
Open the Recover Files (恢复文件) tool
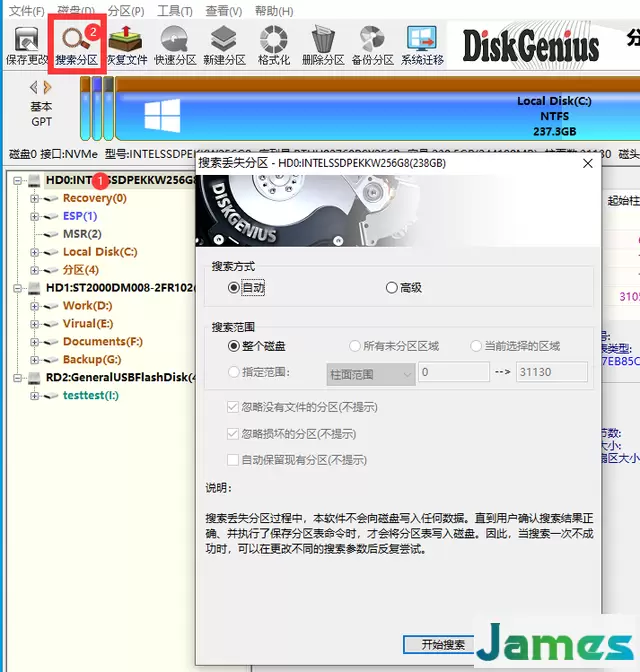tap(126, 45)
